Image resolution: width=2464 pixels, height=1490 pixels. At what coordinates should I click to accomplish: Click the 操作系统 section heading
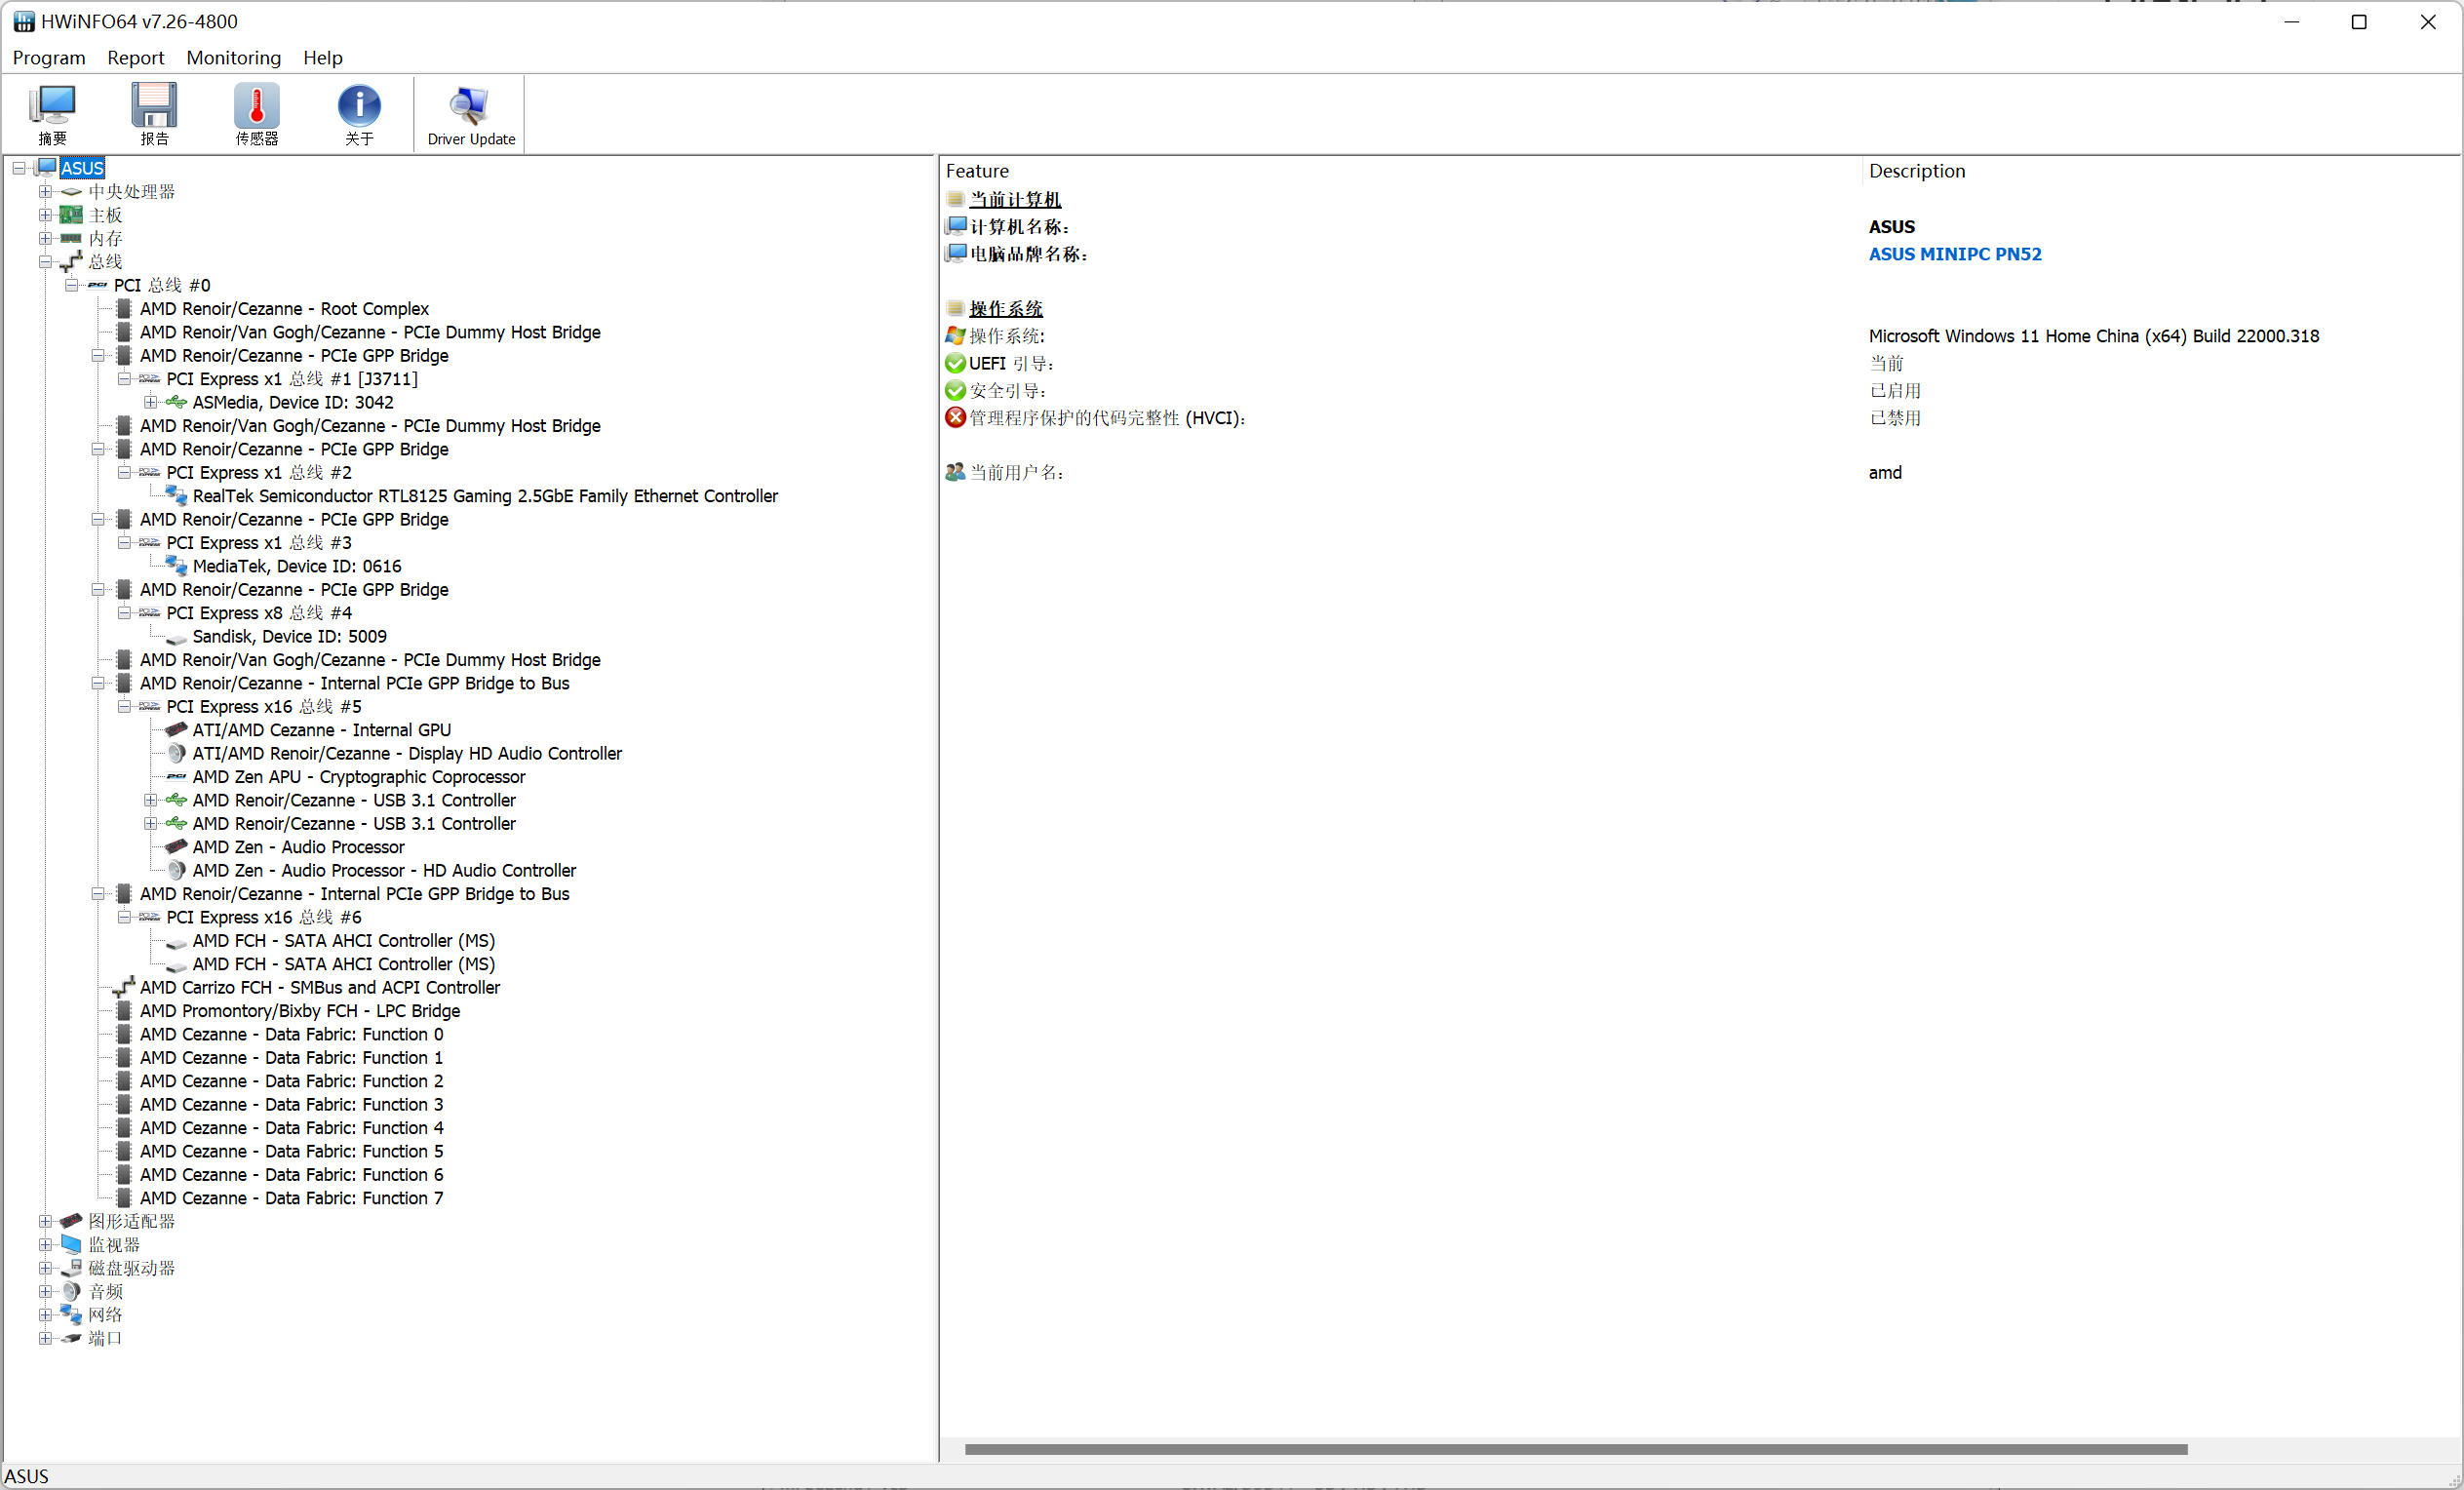click(1005, 309)
